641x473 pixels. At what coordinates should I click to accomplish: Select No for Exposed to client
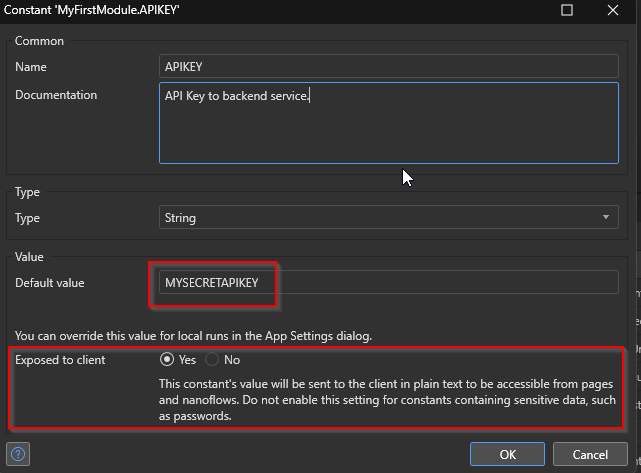(x=212, y=360)
